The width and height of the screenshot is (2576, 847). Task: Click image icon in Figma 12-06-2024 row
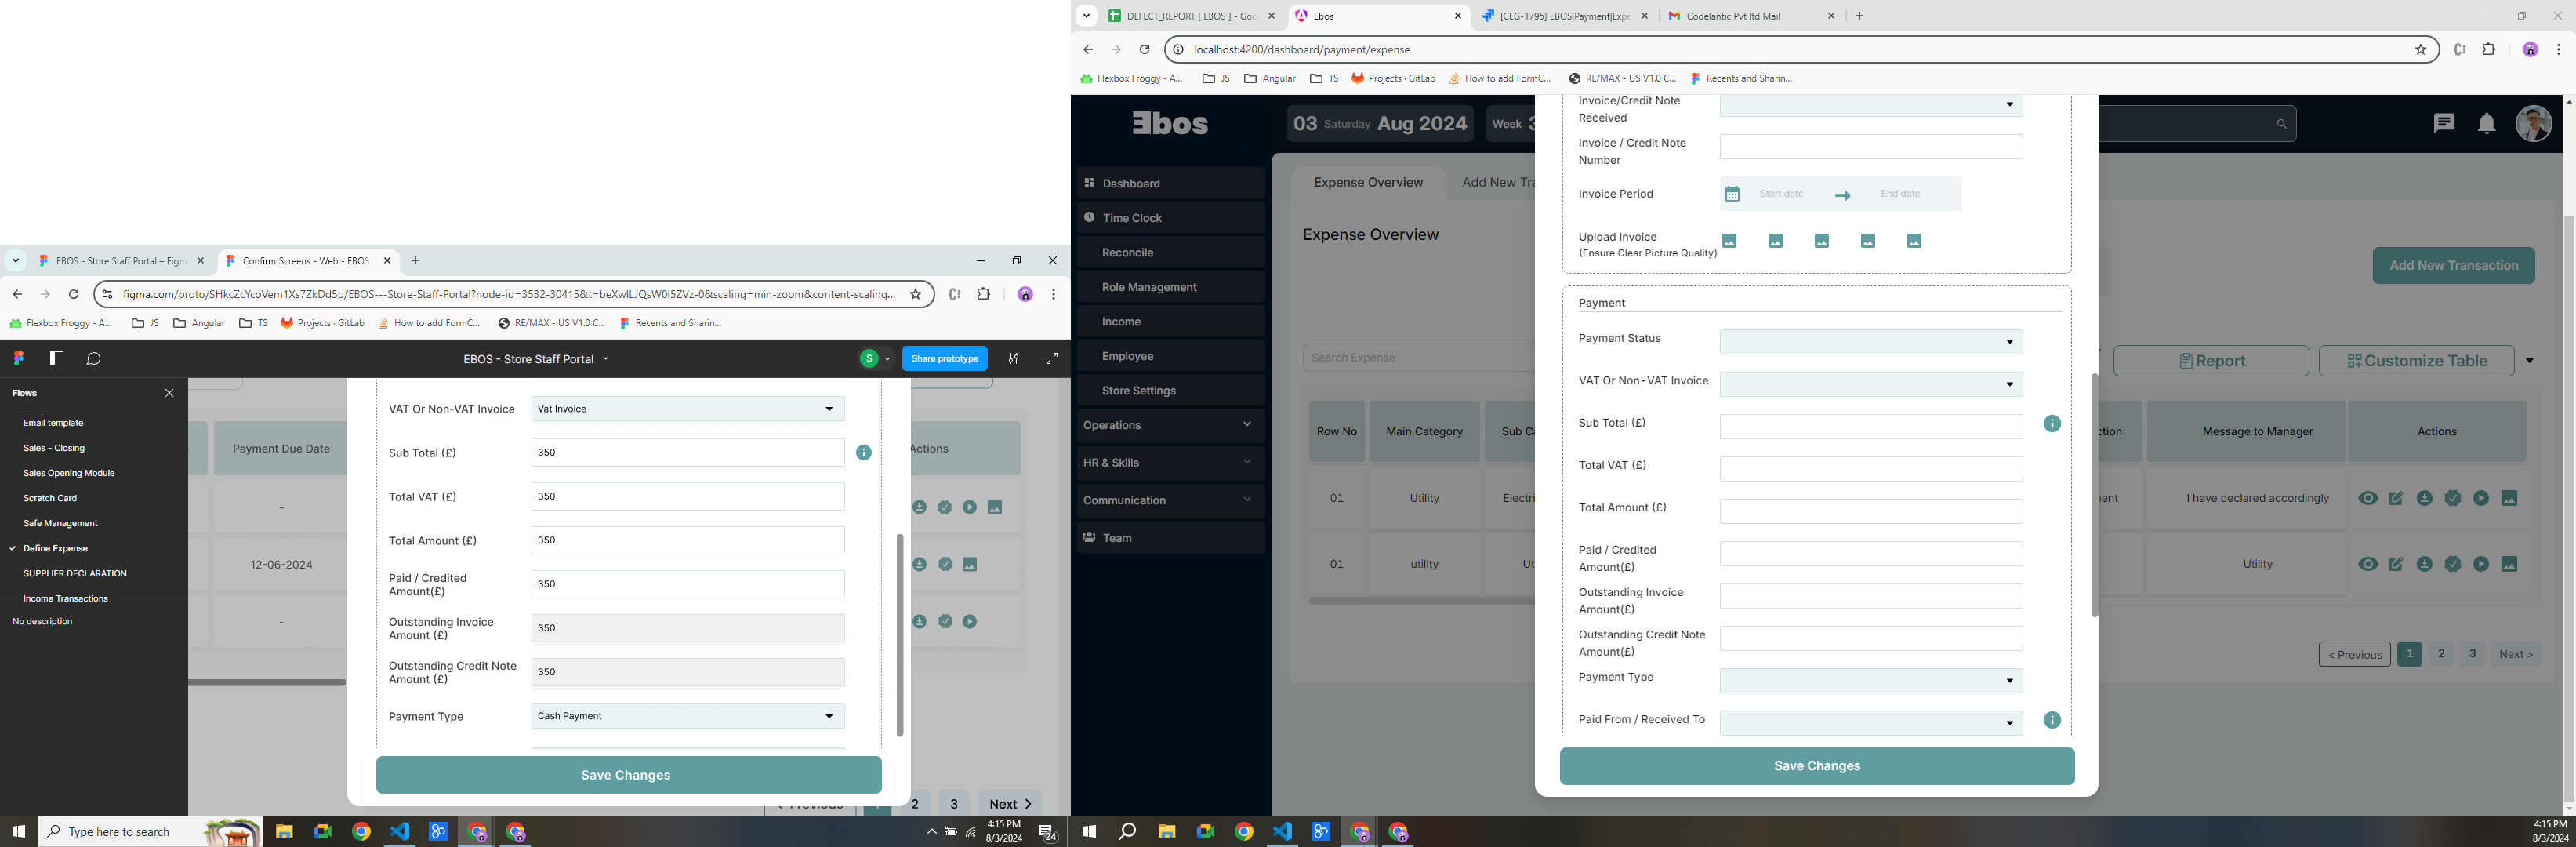[x=970, y=564]
